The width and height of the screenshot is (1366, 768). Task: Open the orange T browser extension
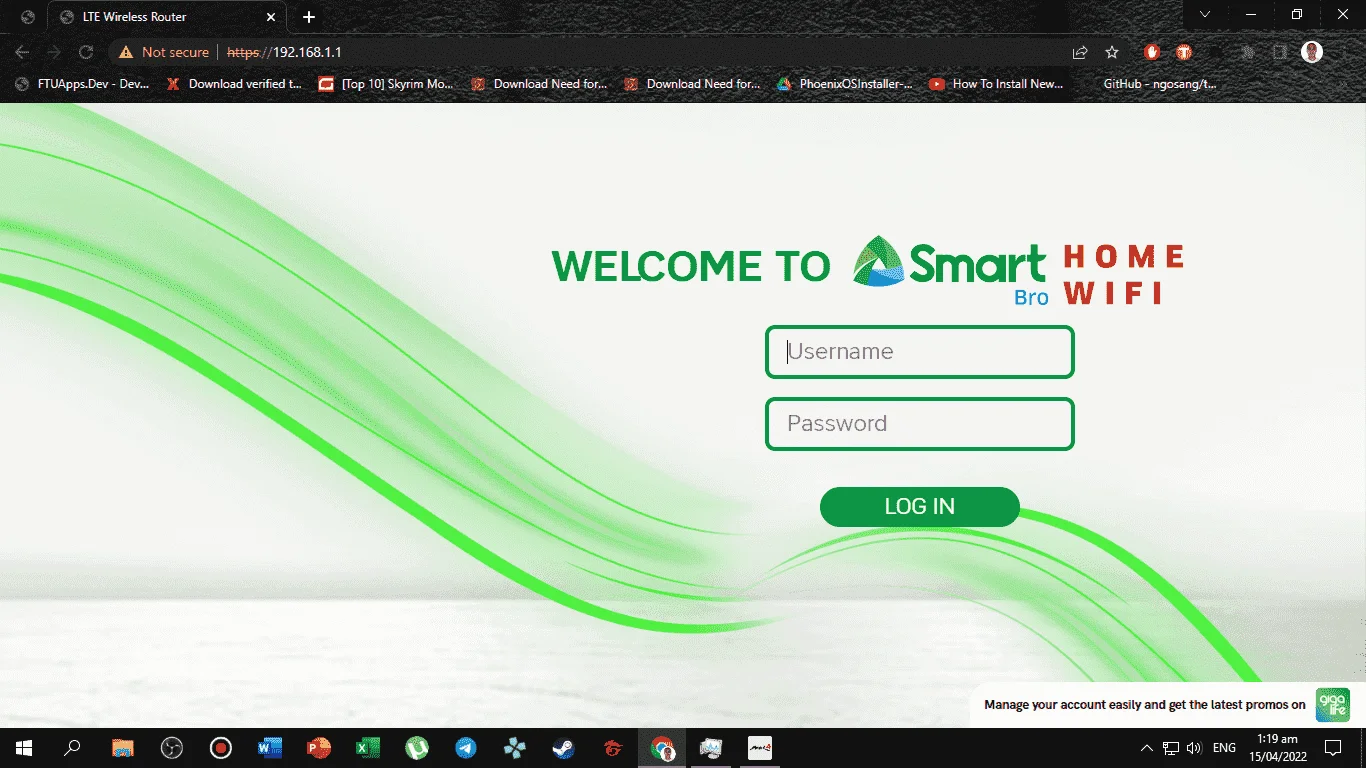pos(1184,52)
